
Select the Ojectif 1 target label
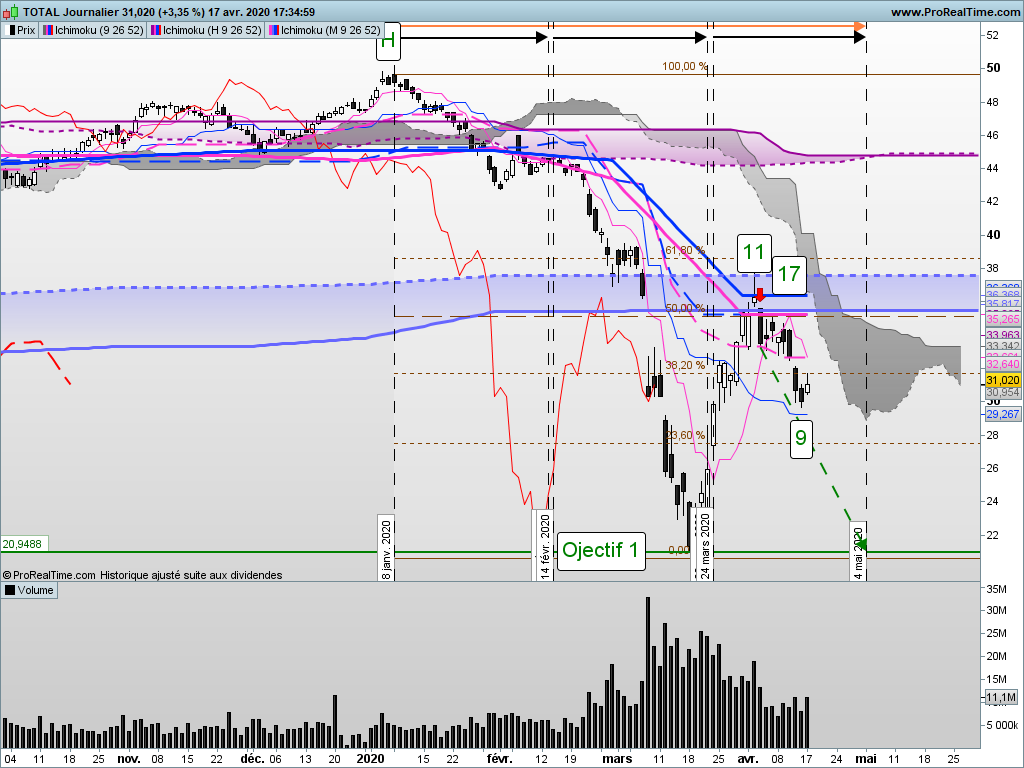point(601,551)
